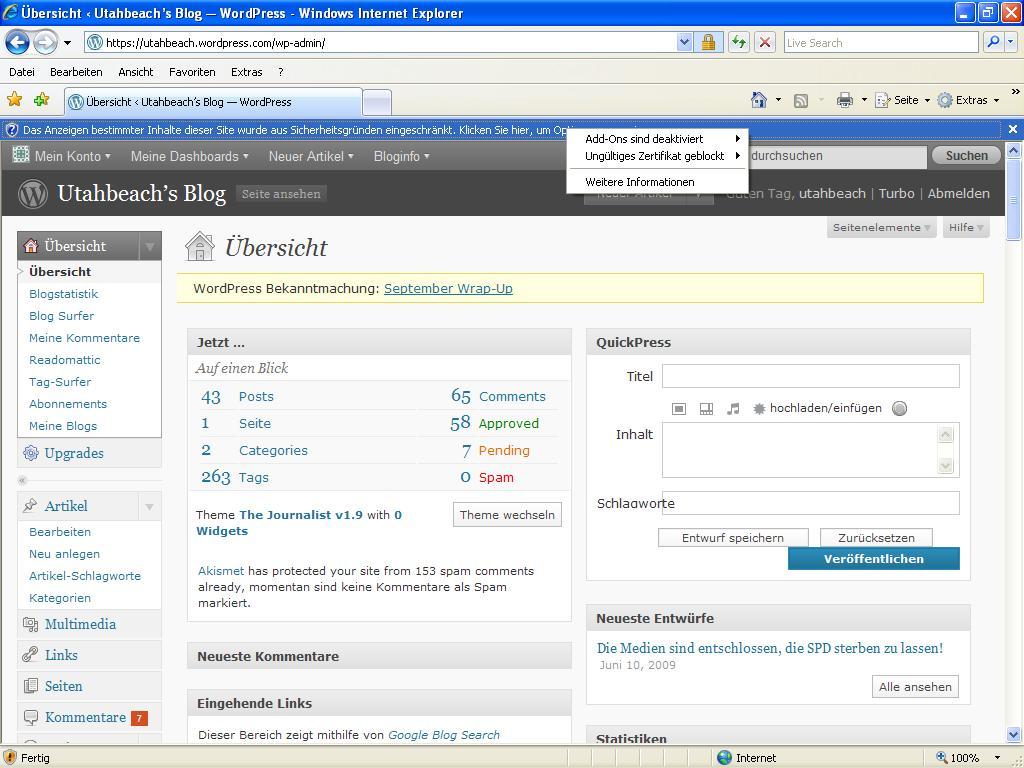
Task: Click the add audio note icon in QuickPress
Action: (x=733, y=409)
